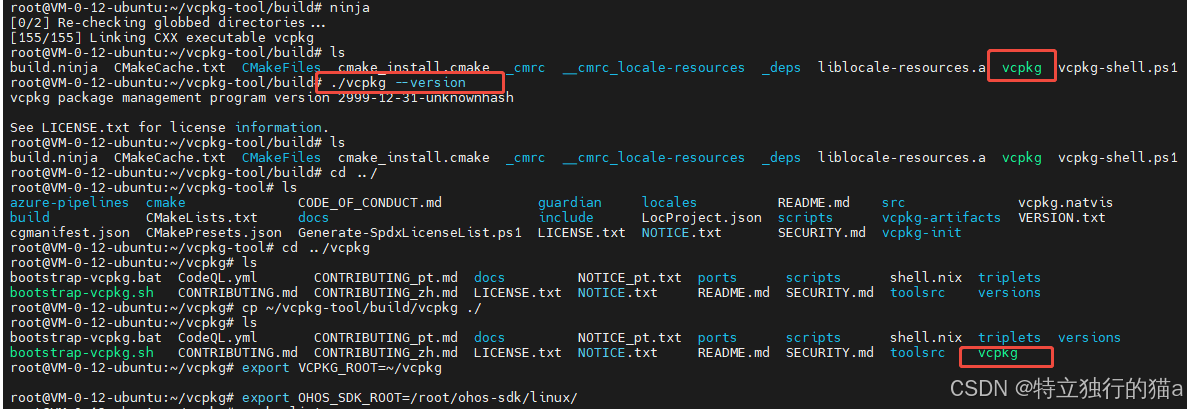Select the 'vcpkg-init' directory name
The image size is (1187, 409).
pyautogui.click(x=921, y=233)
